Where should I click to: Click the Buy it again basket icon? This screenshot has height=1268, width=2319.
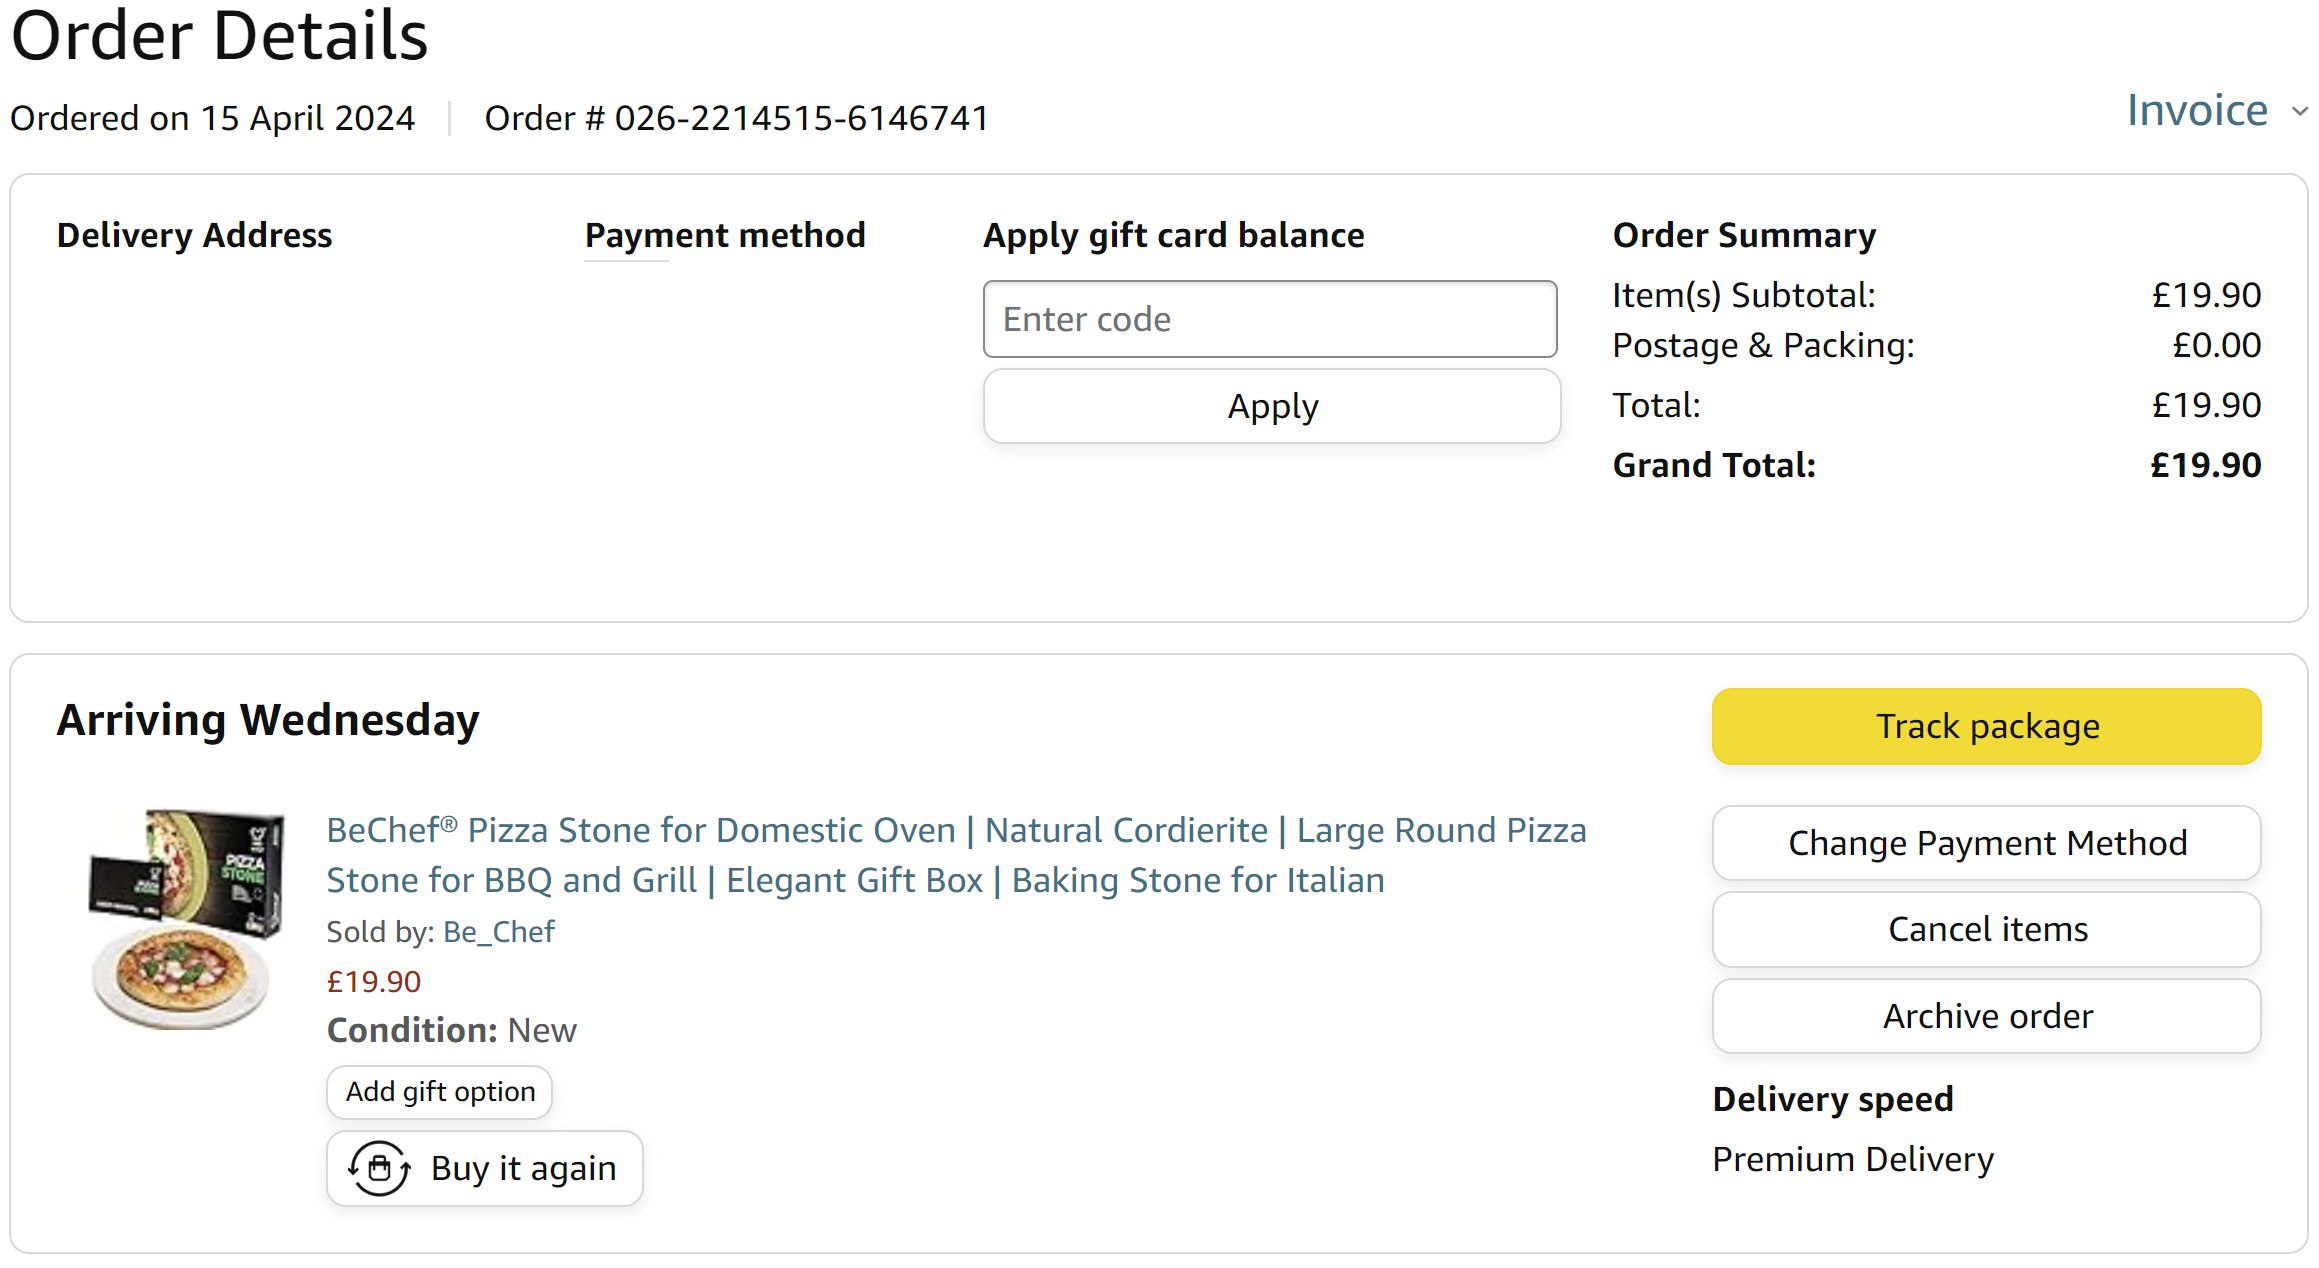coord(379,1169)
